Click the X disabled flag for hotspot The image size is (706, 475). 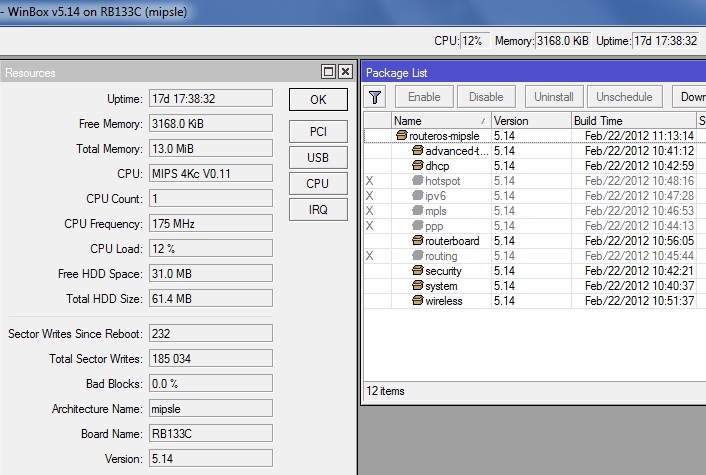coord(370,181)
